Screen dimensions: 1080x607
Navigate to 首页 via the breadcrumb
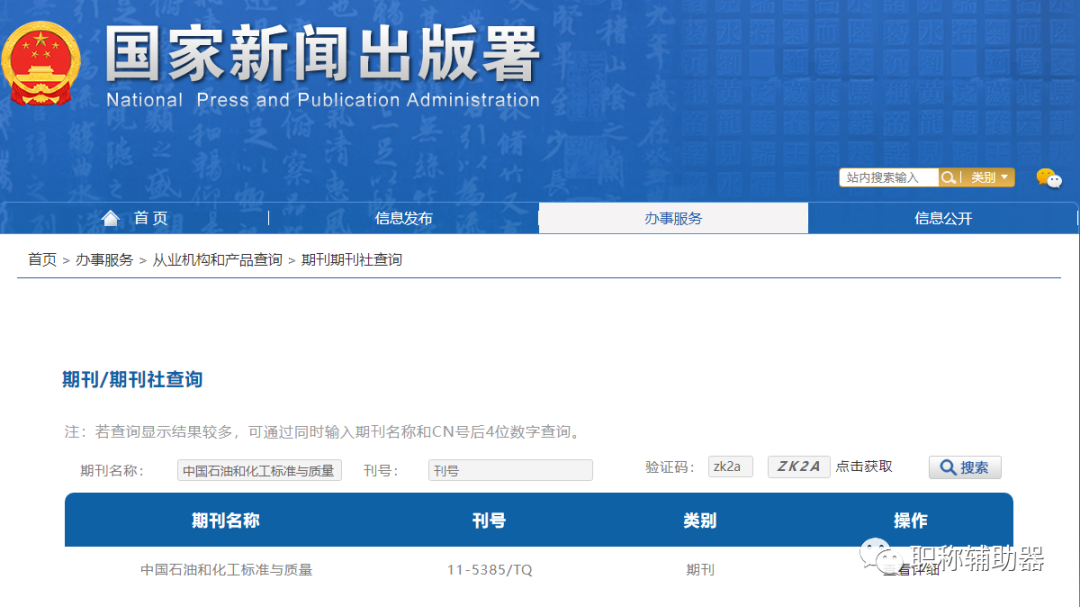click(40, 258)
